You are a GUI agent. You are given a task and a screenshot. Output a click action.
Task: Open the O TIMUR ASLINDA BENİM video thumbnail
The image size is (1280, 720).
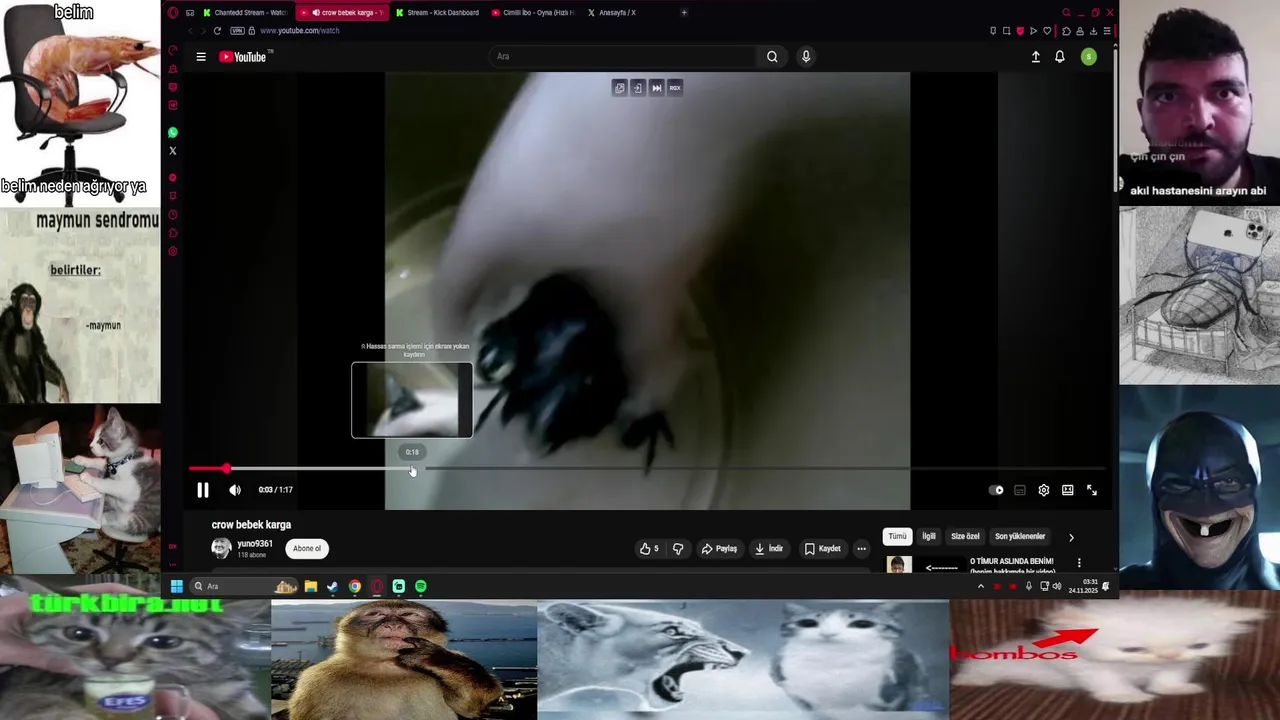[x=925, y=564]
